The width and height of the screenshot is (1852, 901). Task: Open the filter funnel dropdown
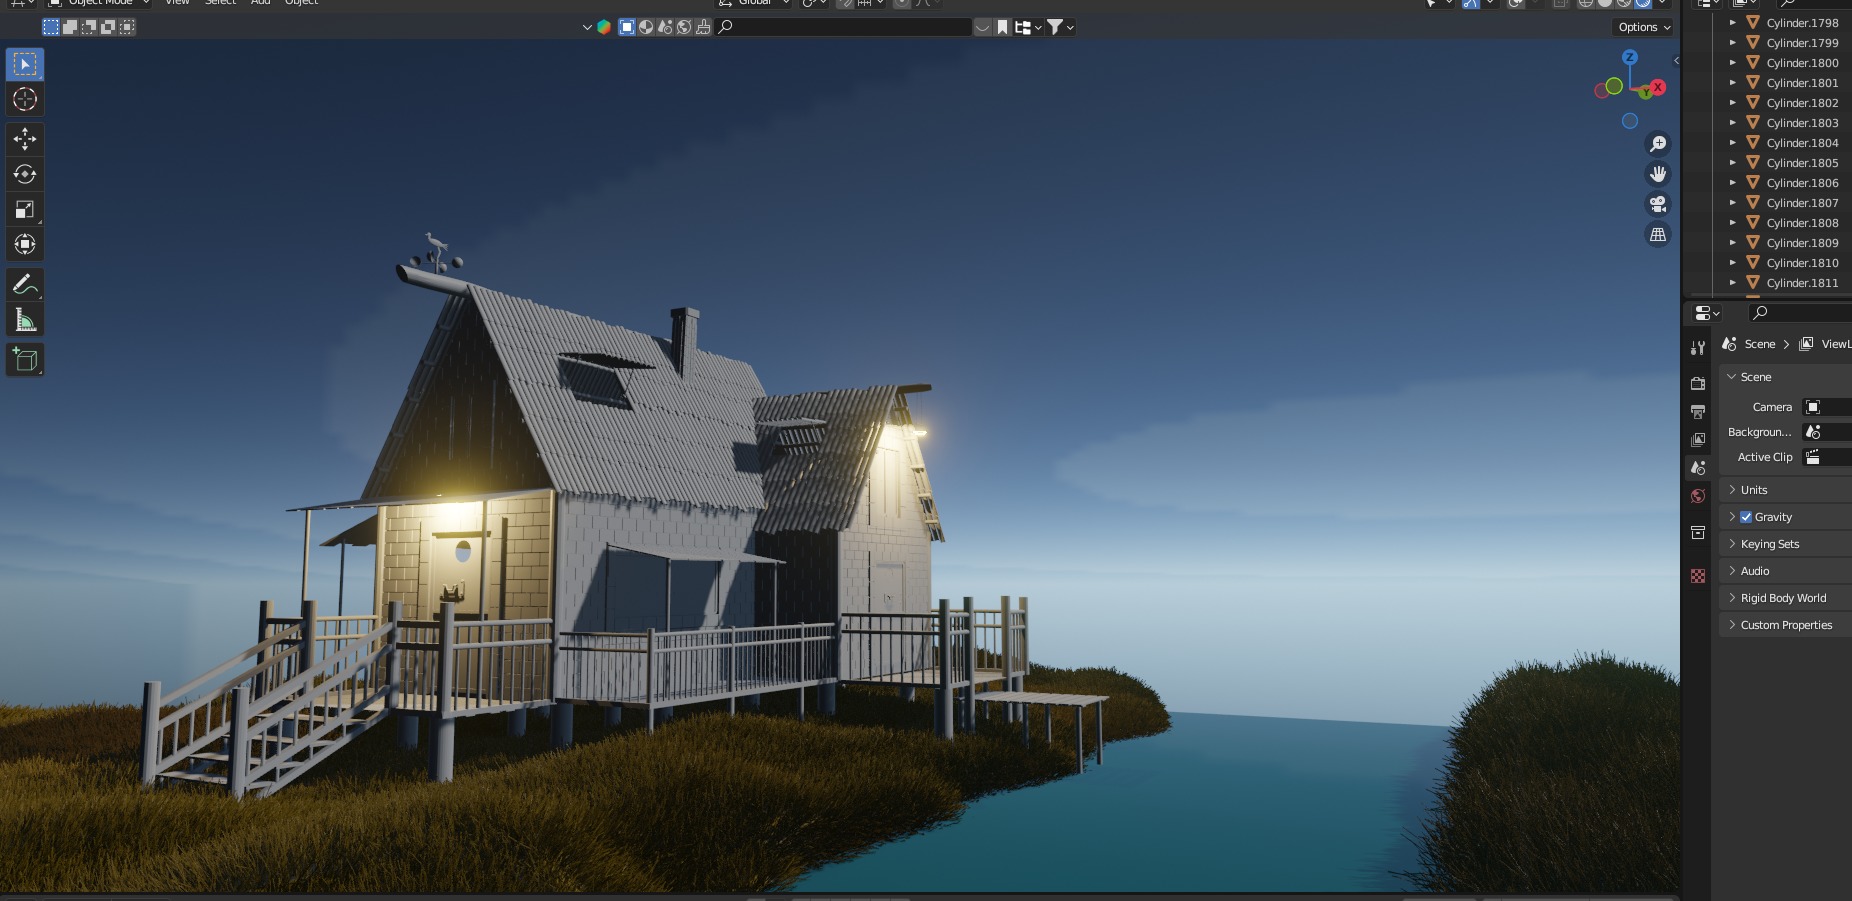pos(1060,27)
